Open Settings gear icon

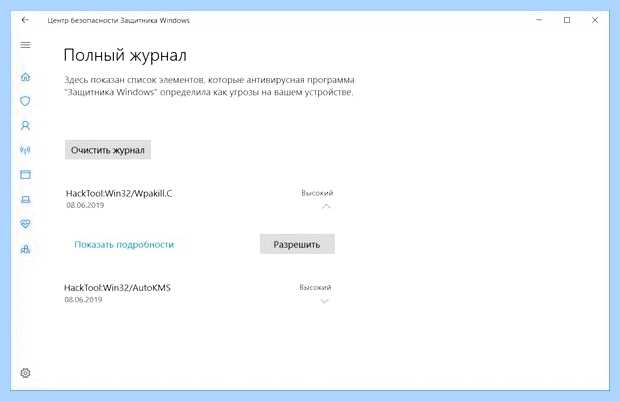coord(25,373)
